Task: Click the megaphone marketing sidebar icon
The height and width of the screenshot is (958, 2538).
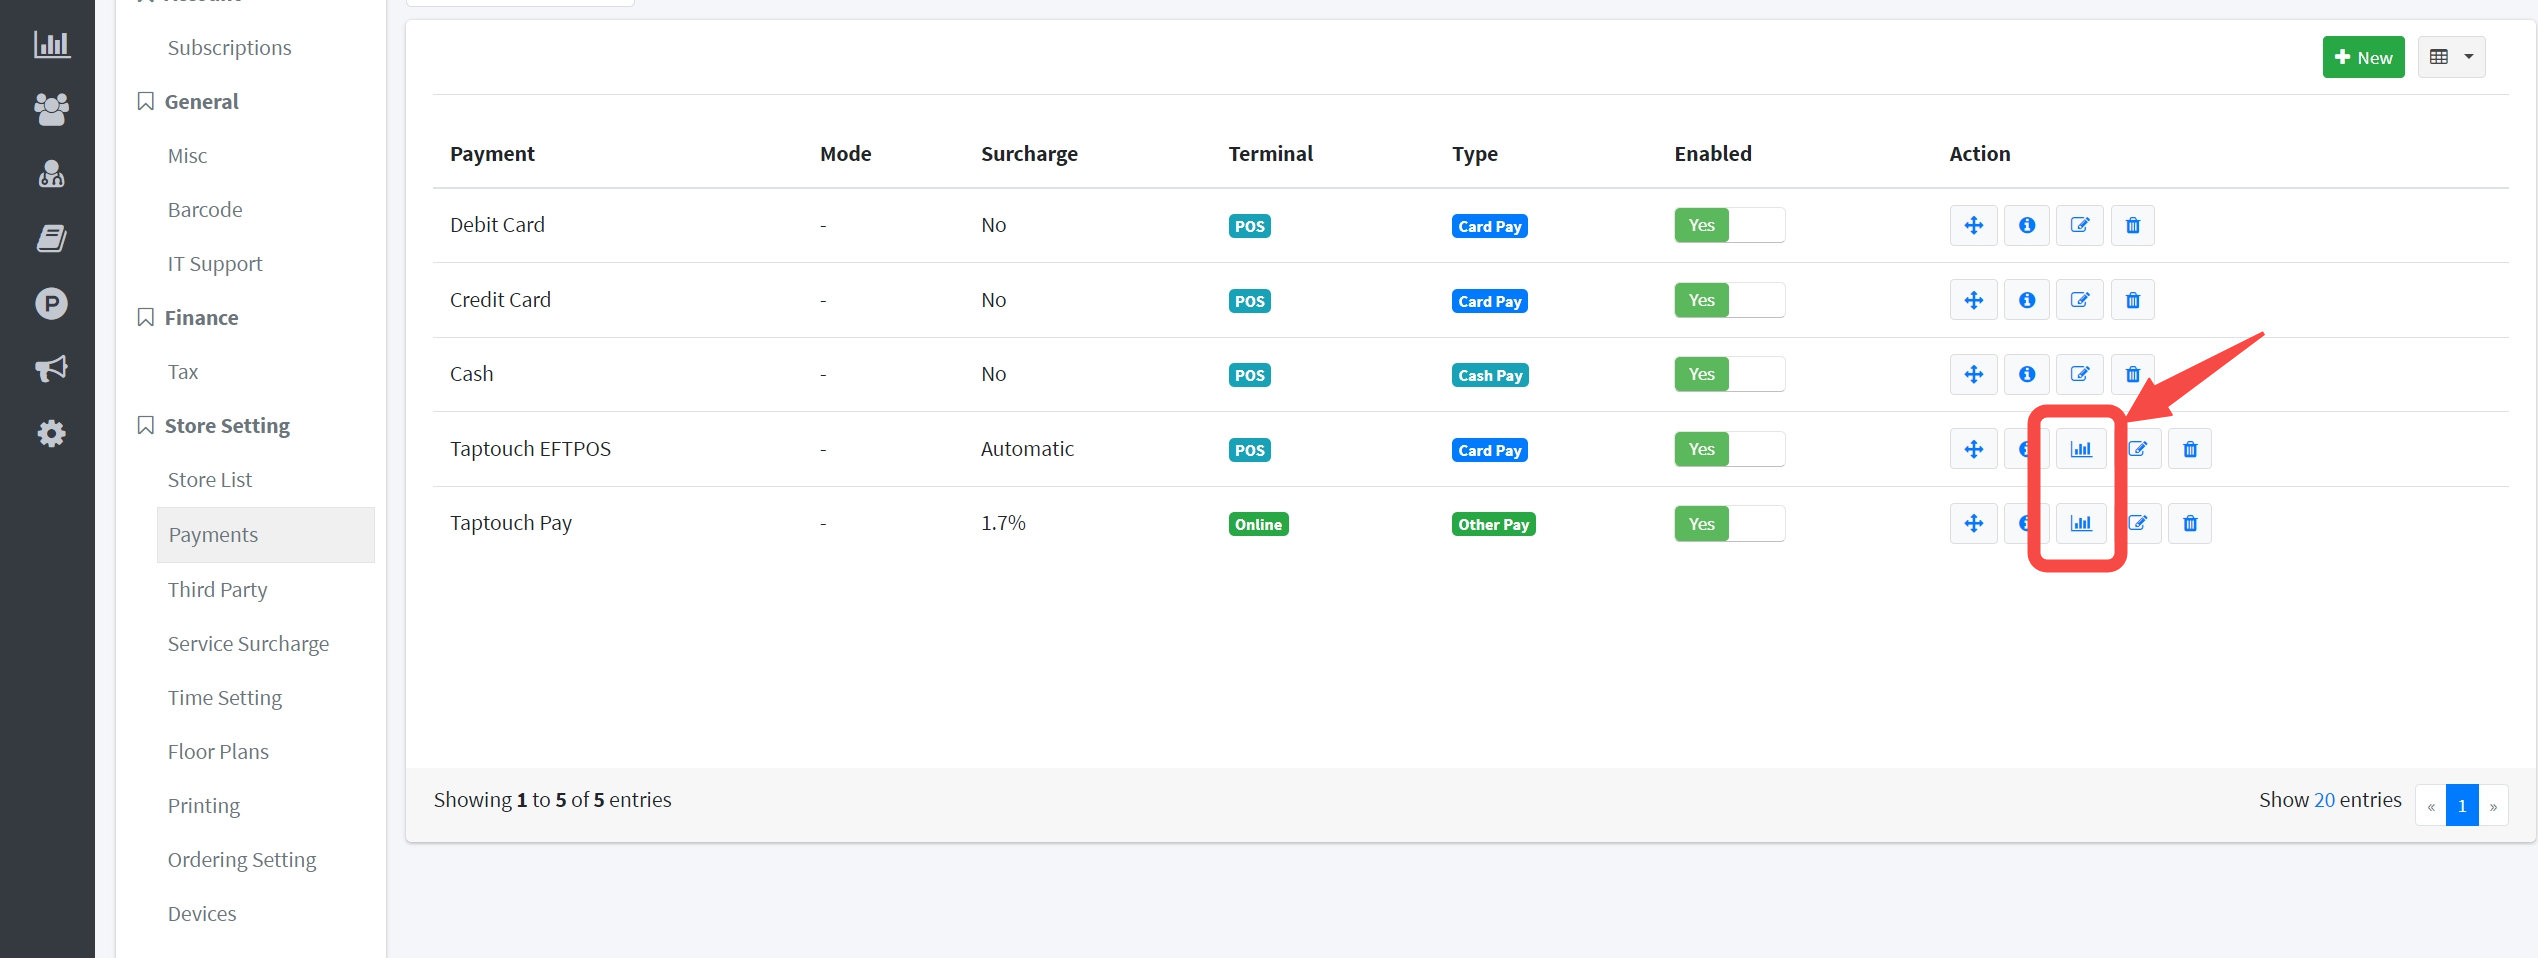Action: [x=51, y=369]
